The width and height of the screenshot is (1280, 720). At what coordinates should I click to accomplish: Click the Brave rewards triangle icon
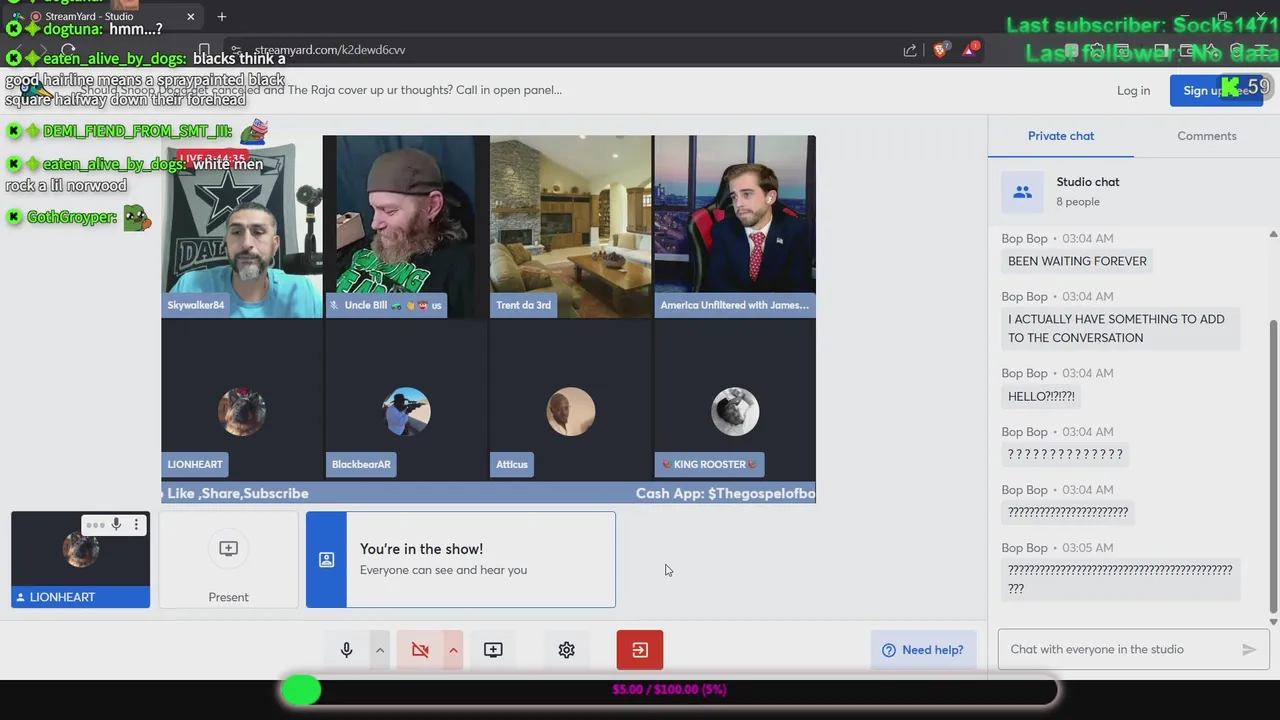[x=970, y=50]
